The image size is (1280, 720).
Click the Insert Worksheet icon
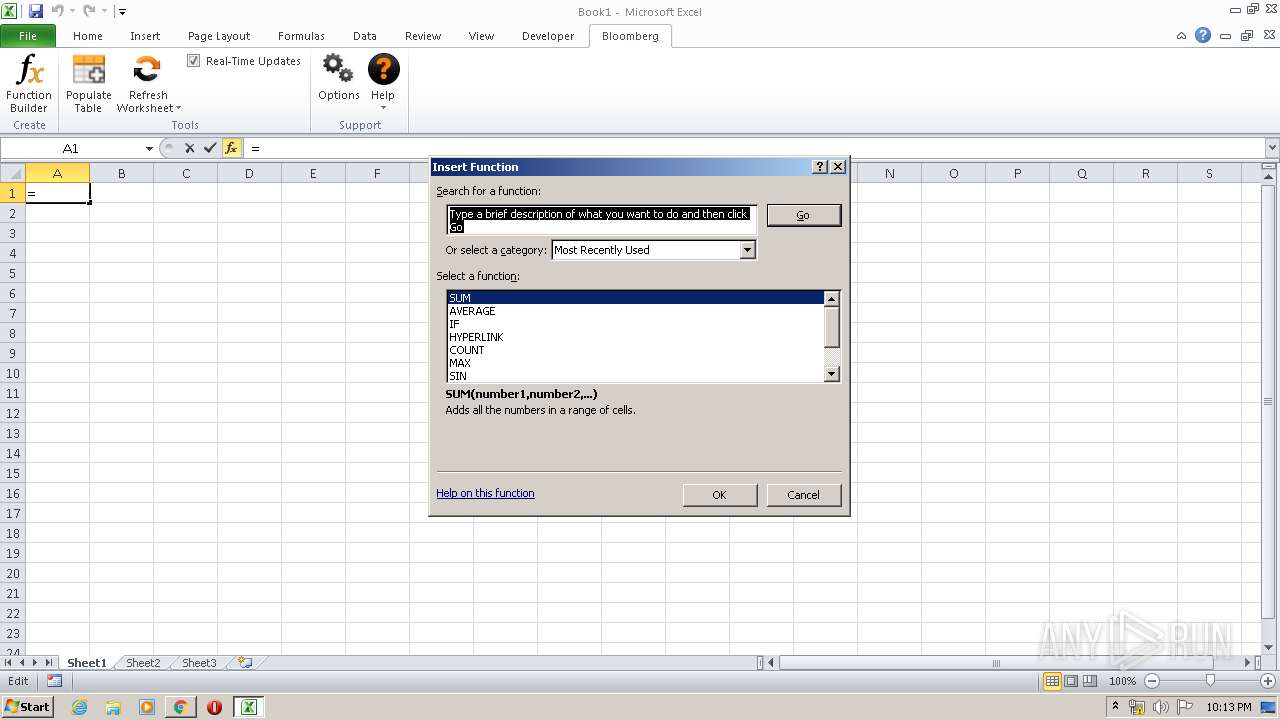point(245,663)
